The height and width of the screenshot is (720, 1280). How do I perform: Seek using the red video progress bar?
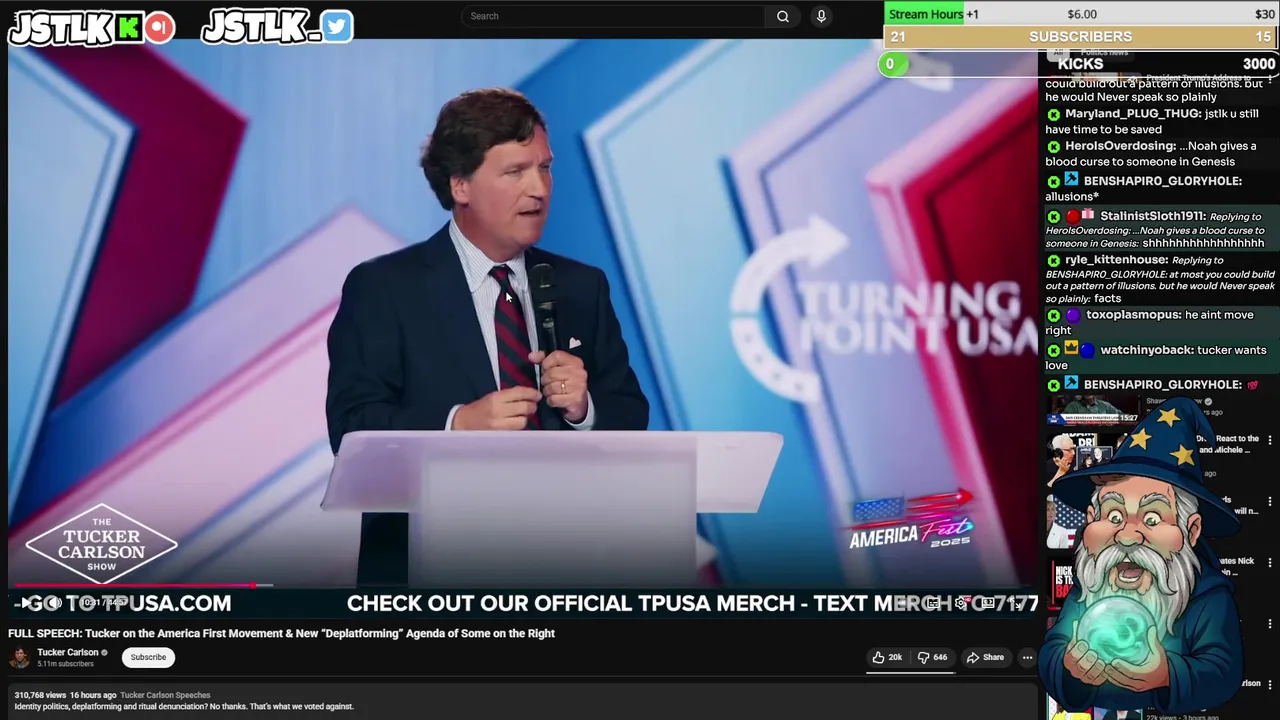(x=523, y=585)
